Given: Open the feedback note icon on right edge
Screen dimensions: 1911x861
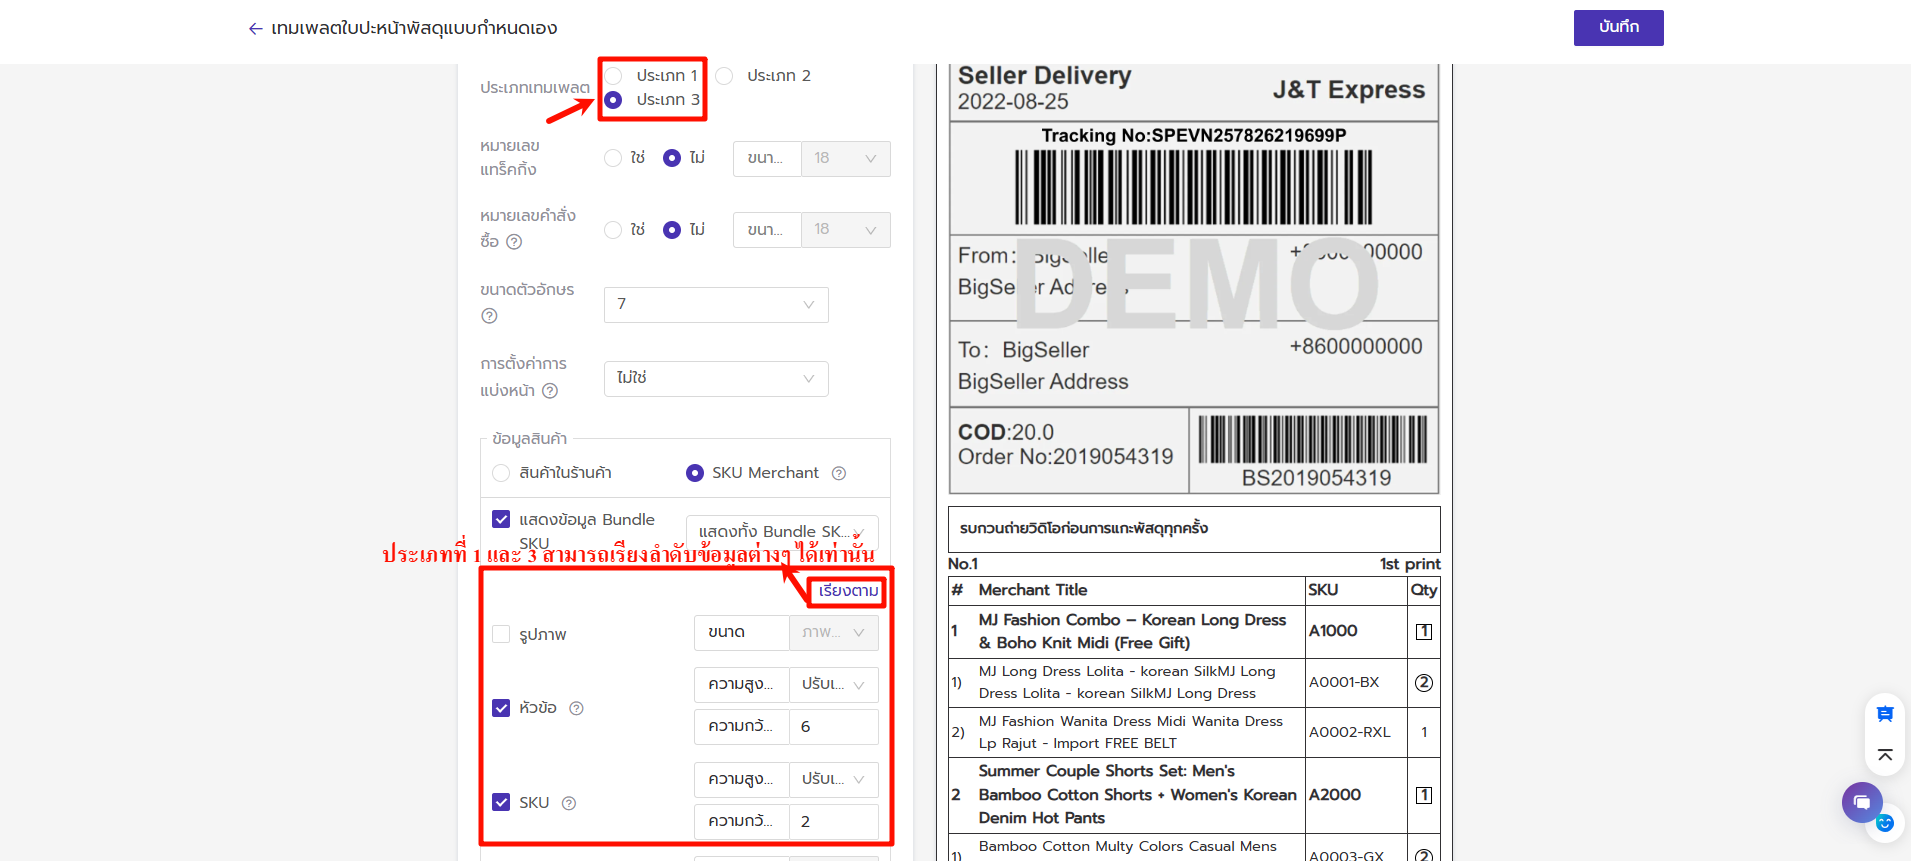Looking at the screenshot, I should [x=1885, y=714].
